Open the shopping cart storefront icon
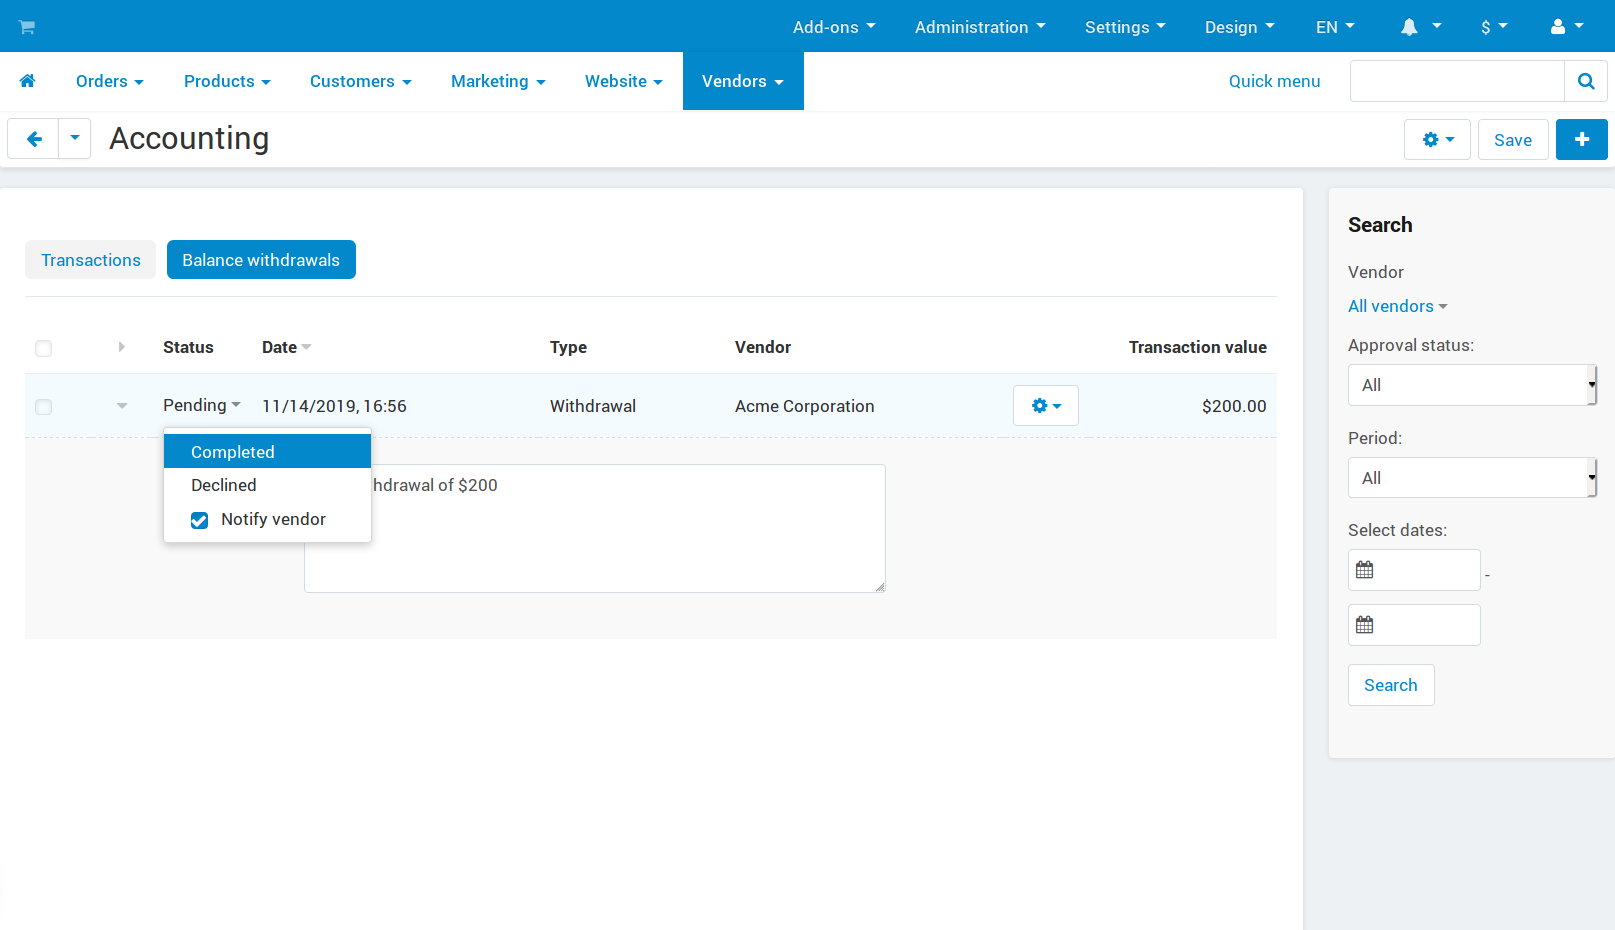1615x930 pixels. tap(27, 27)
